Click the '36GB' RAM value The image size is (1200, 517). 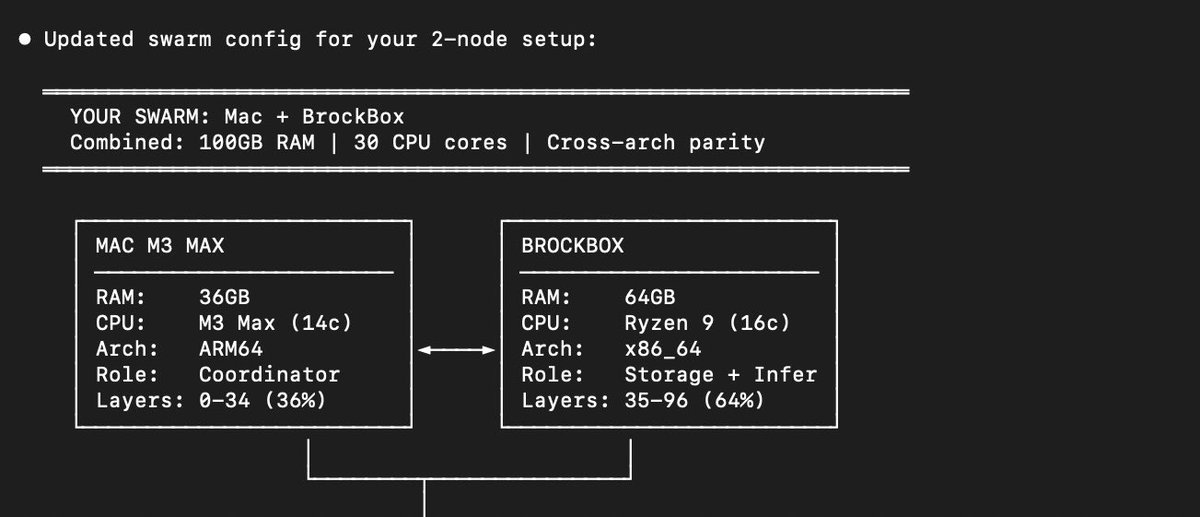click(224, 297)
